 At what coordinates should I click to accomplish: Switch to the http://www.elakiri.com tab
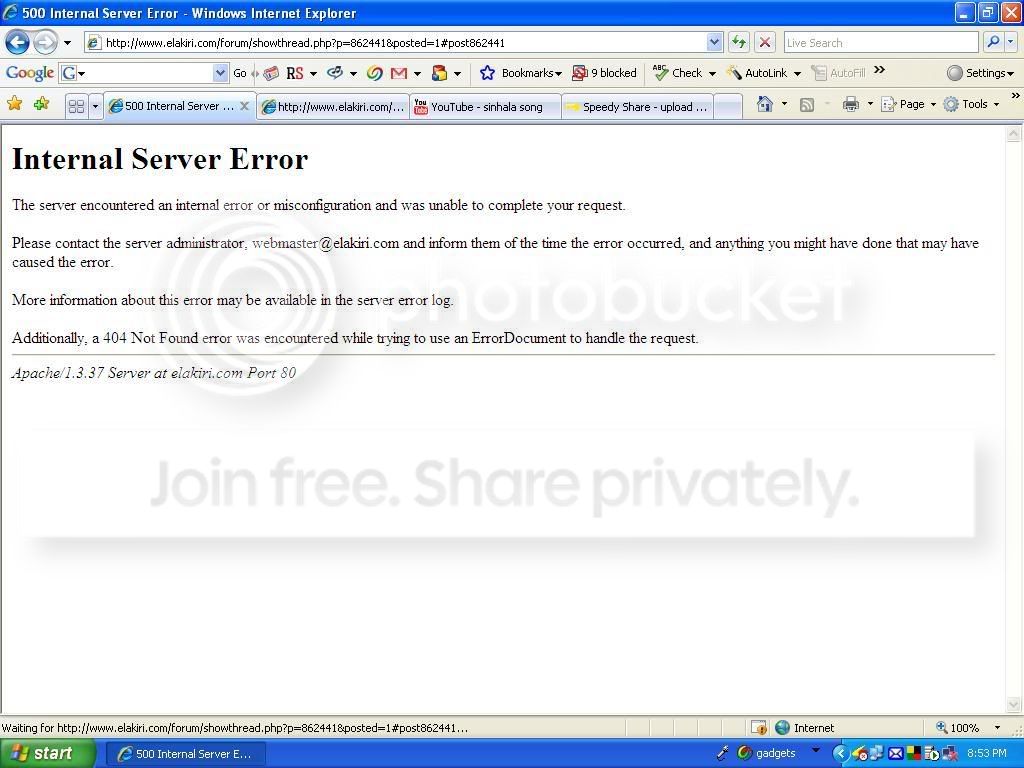click(x=333, y=106)
